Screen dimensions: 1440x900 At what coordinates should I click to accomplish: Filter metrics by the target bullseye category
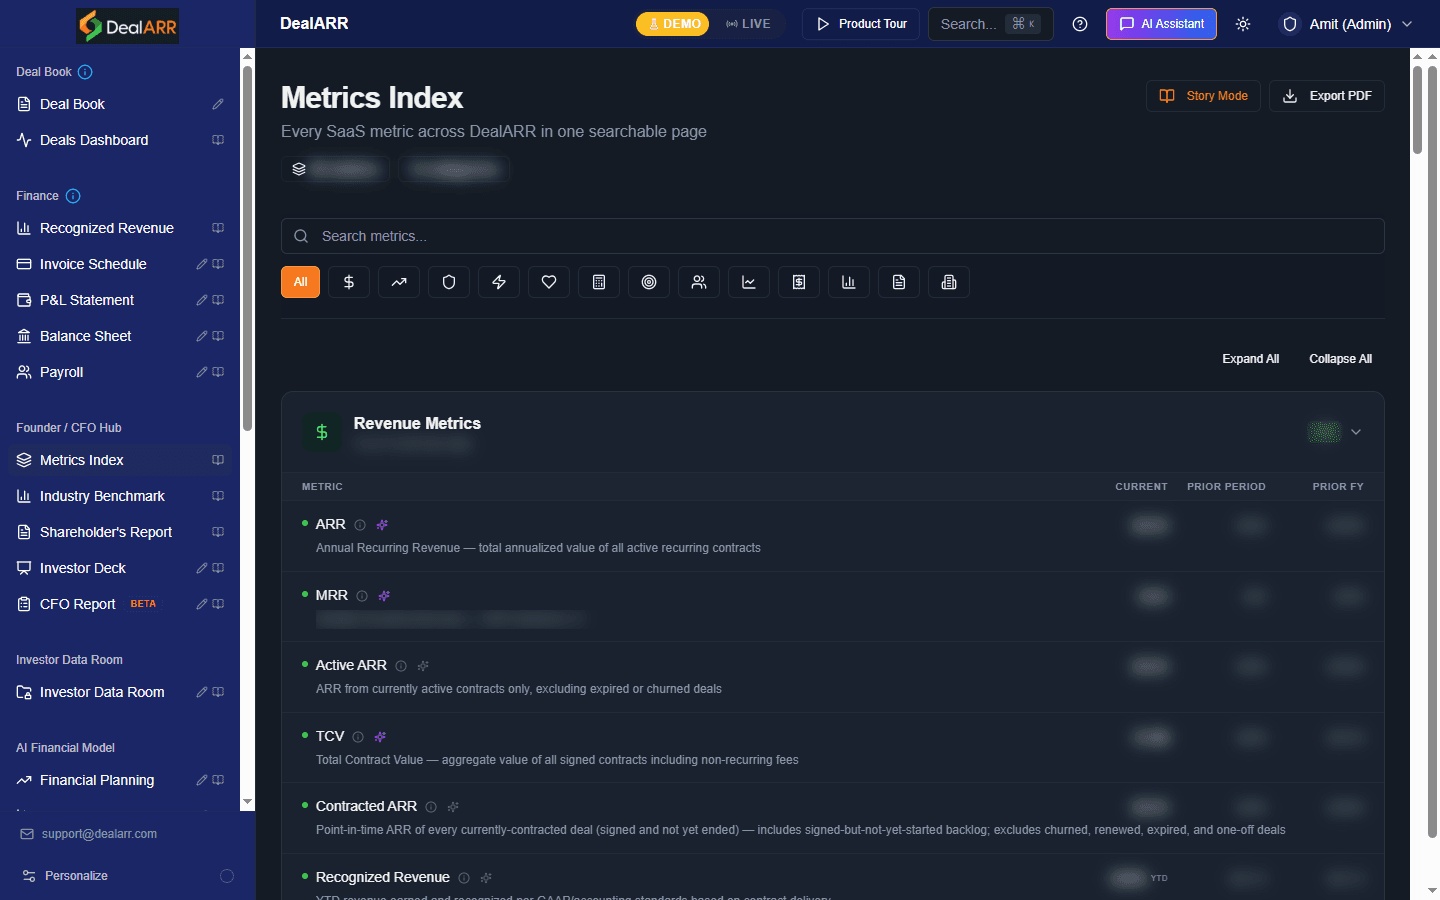649,282
